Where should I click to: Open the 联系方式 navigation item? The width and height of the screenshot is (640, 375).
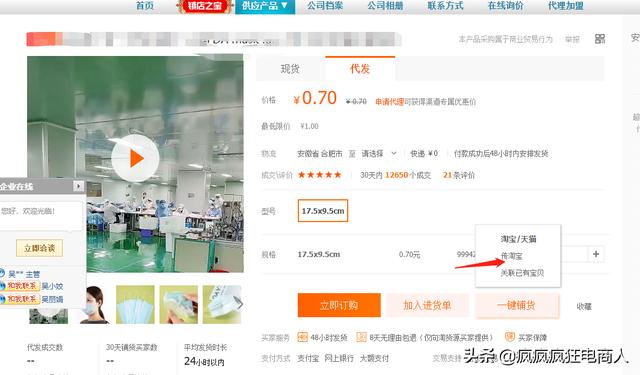445,6
